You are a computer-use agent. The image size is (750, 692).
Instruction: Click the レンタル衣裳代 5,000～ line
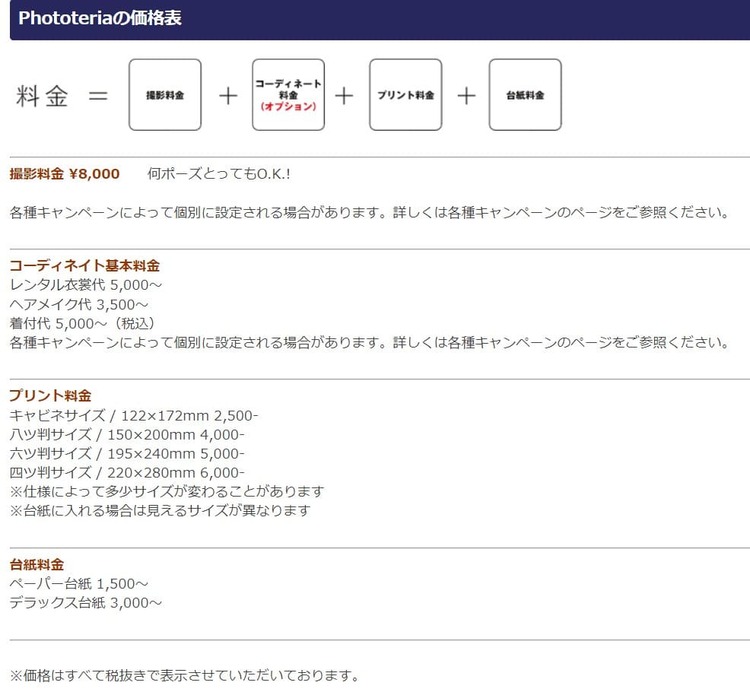(x=86, y=285)
